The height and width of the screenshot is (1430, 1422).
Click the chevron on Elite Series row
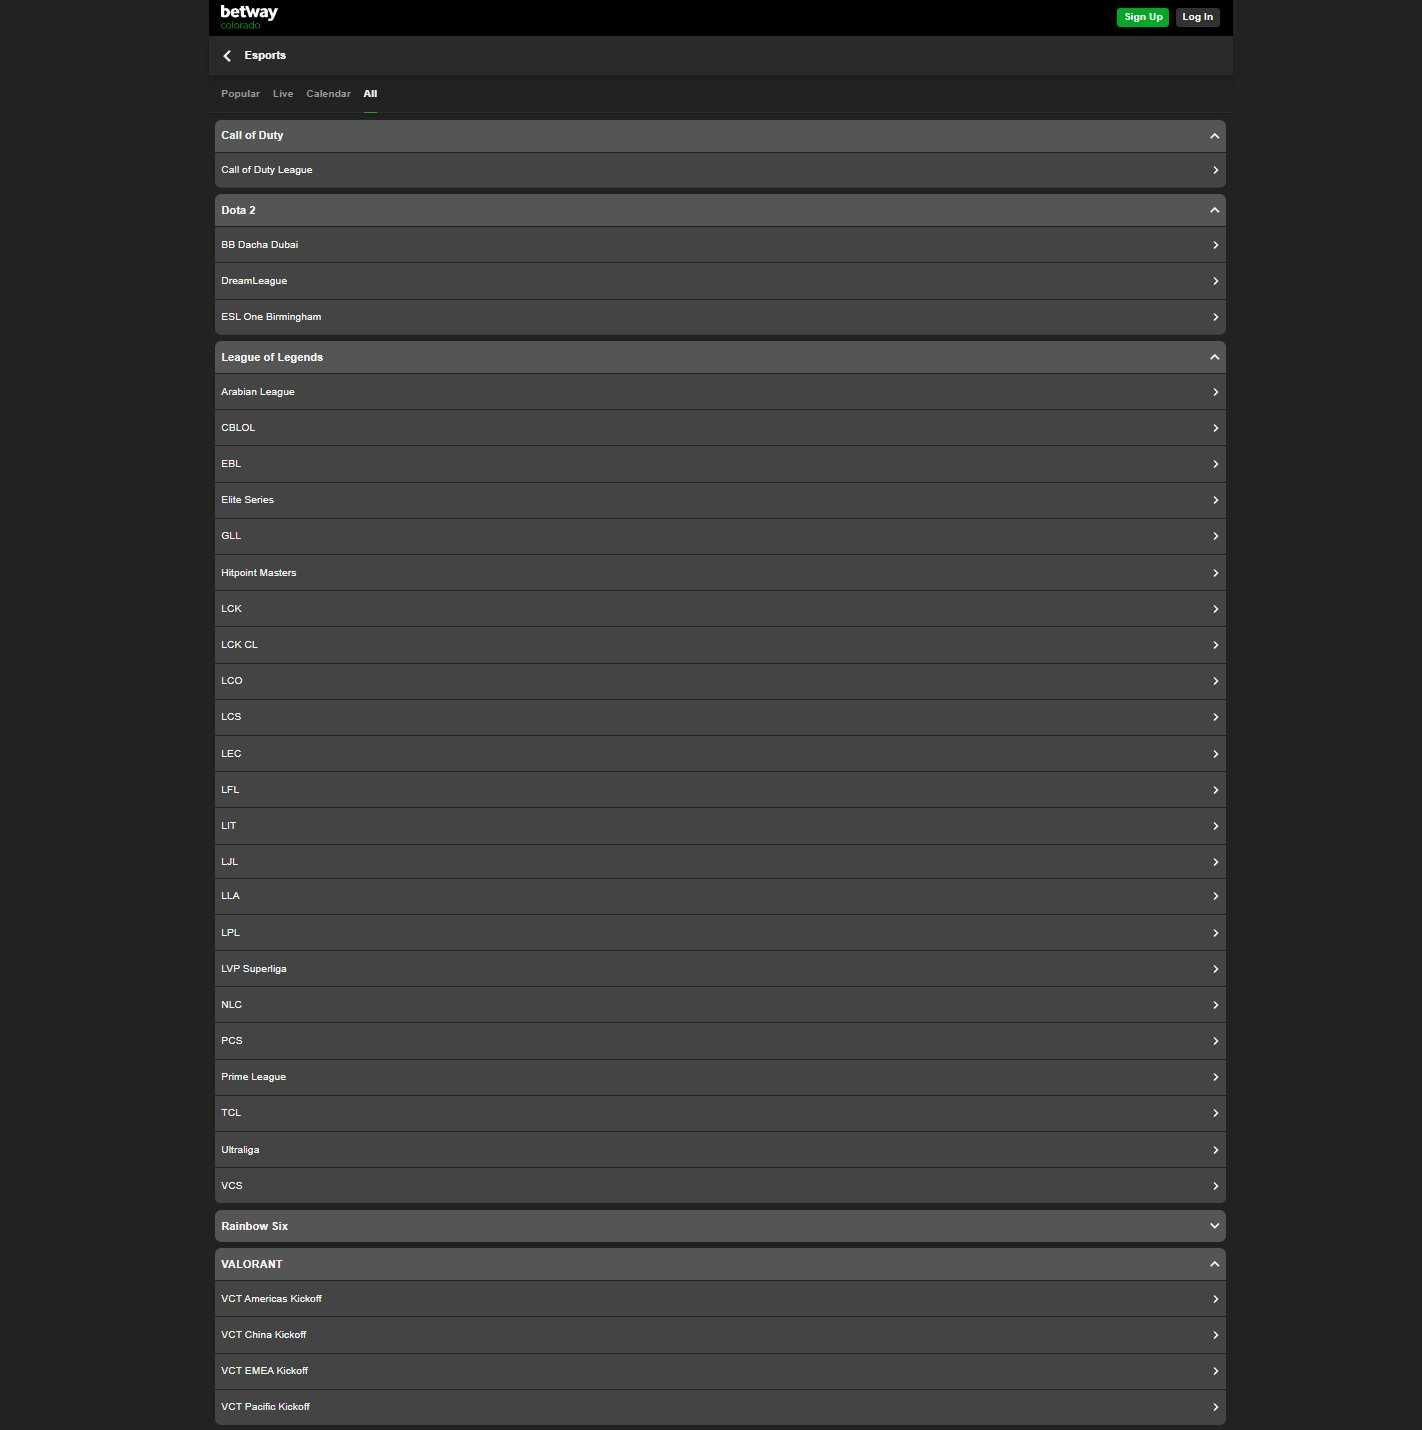click(x=1215, y=500)
